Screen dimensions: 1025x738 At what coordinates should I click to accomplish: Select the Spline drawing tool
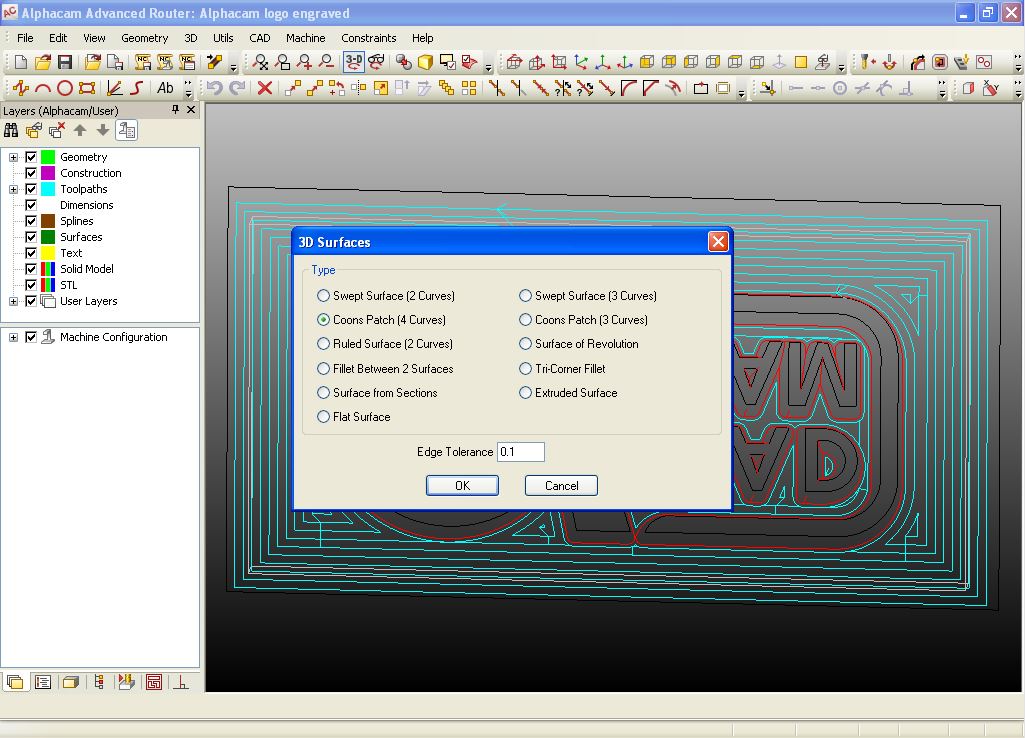(x=137, y=88)
